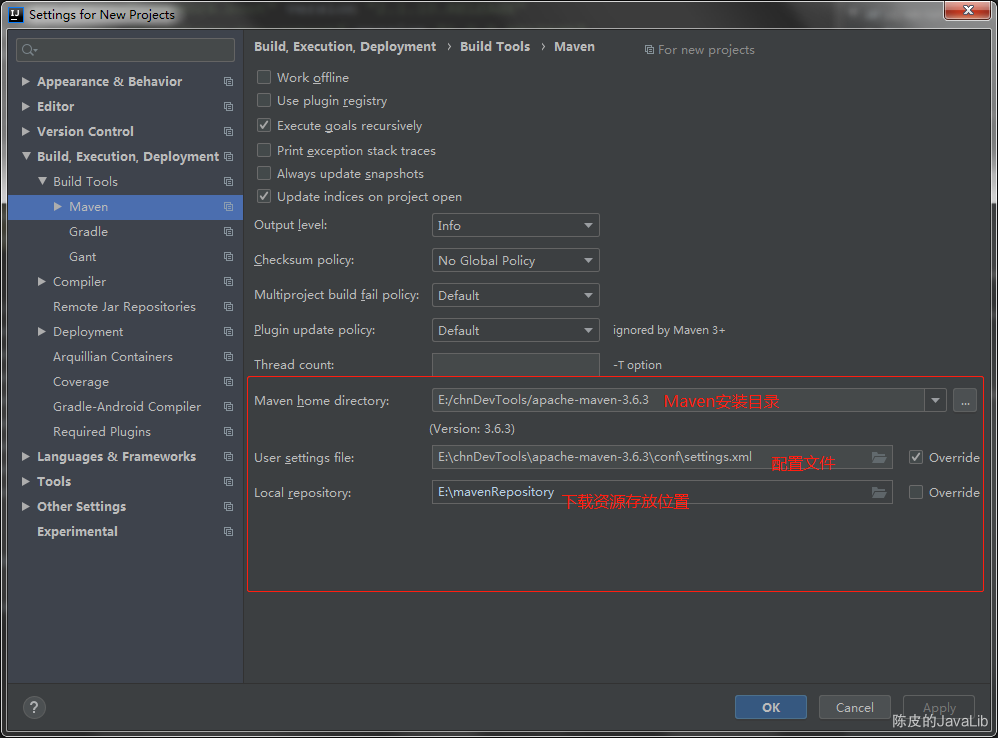Expand the Appearance & Behavior node
Viewport: 998px width, 738px height.
25,81
